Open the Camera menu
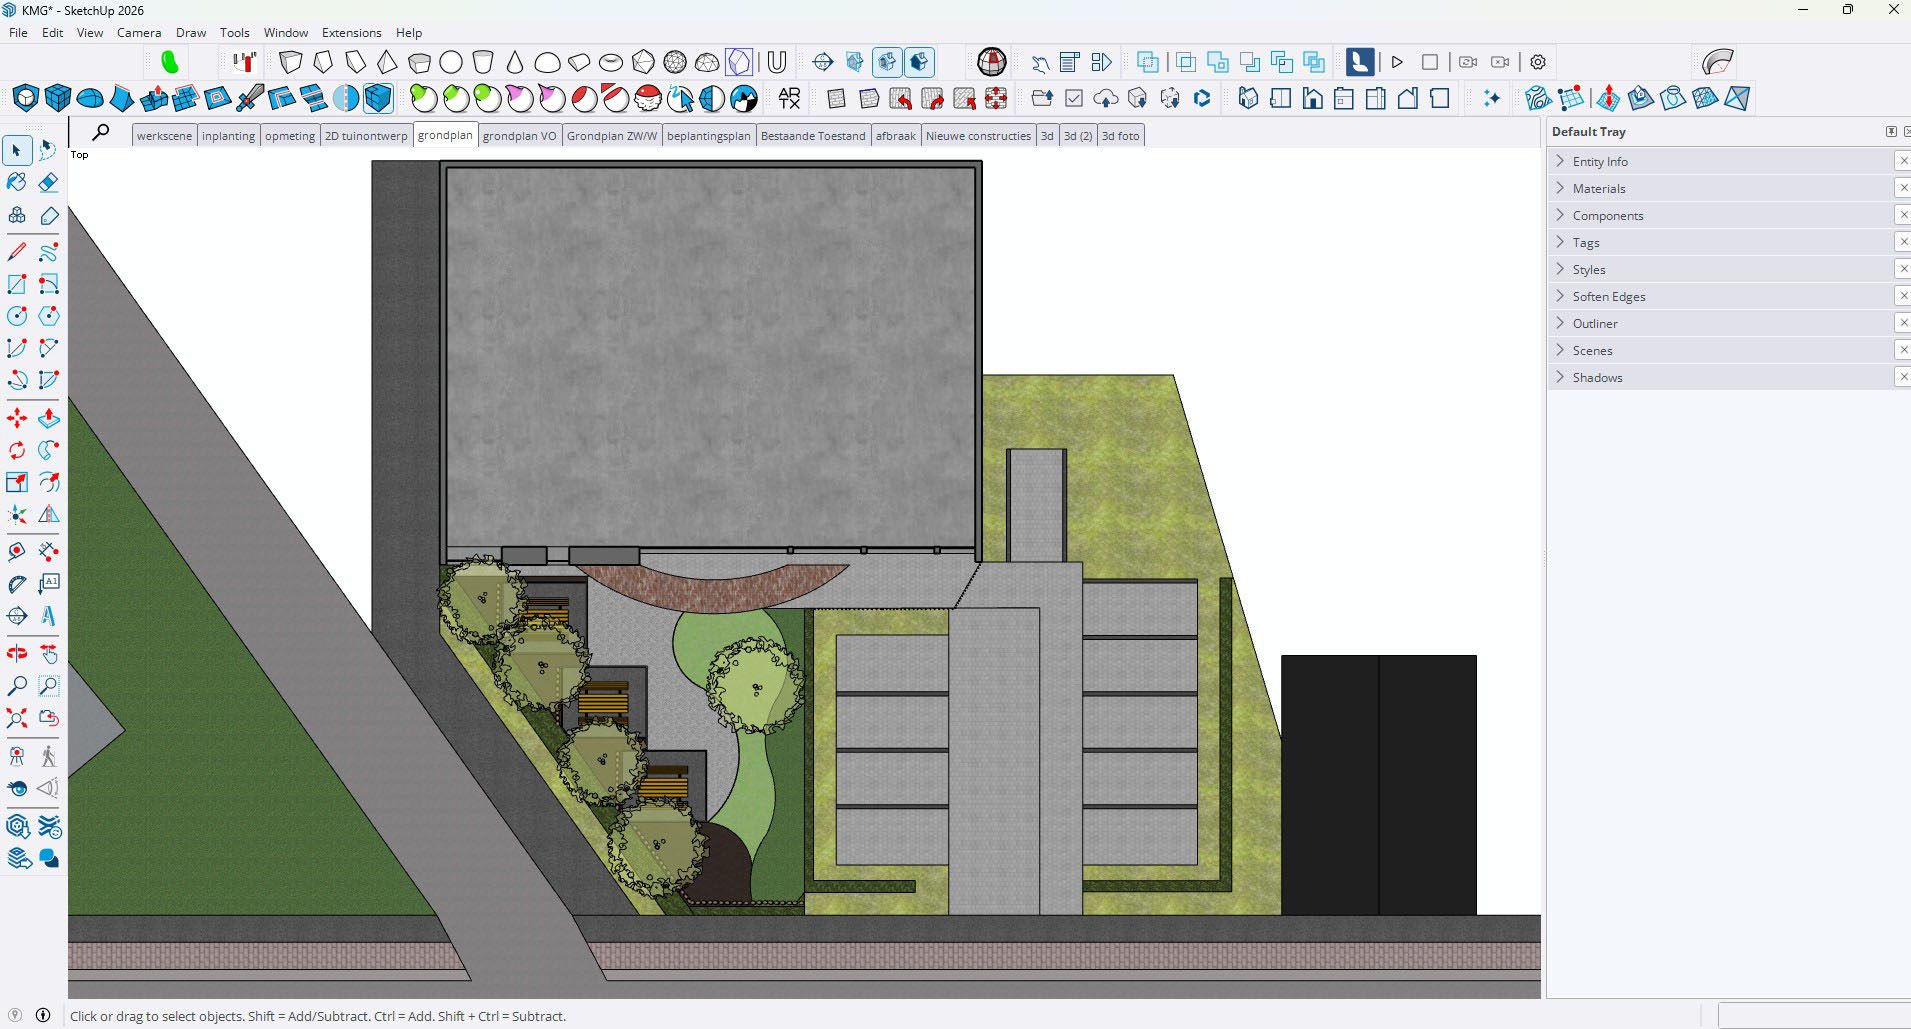 [x=139, y=32]
